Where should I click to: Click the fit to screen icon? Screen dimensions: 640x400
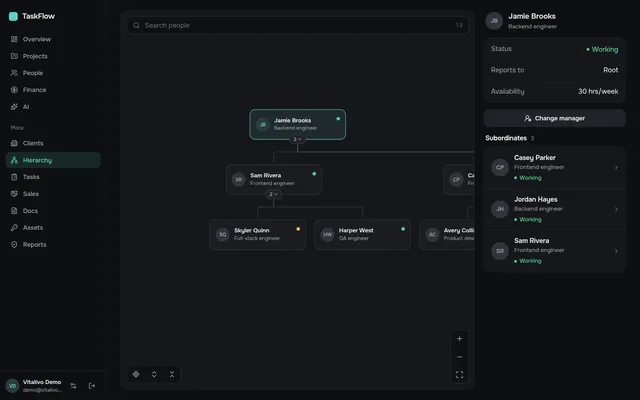pyautogui.click(x=459, y=375)
